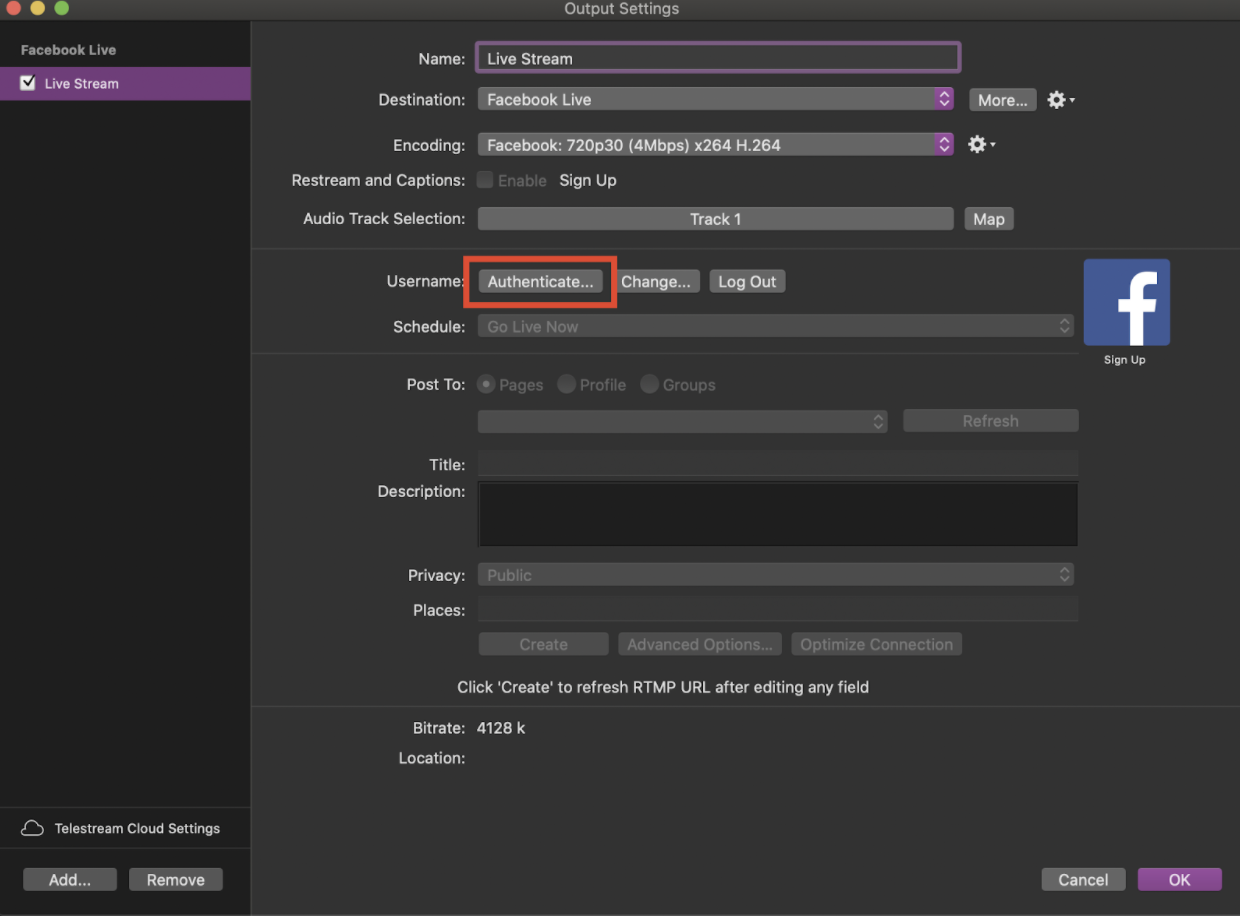Focus the Name input field
The height and width of the screenshot is (918, 1240).
[x=718, y=58]
